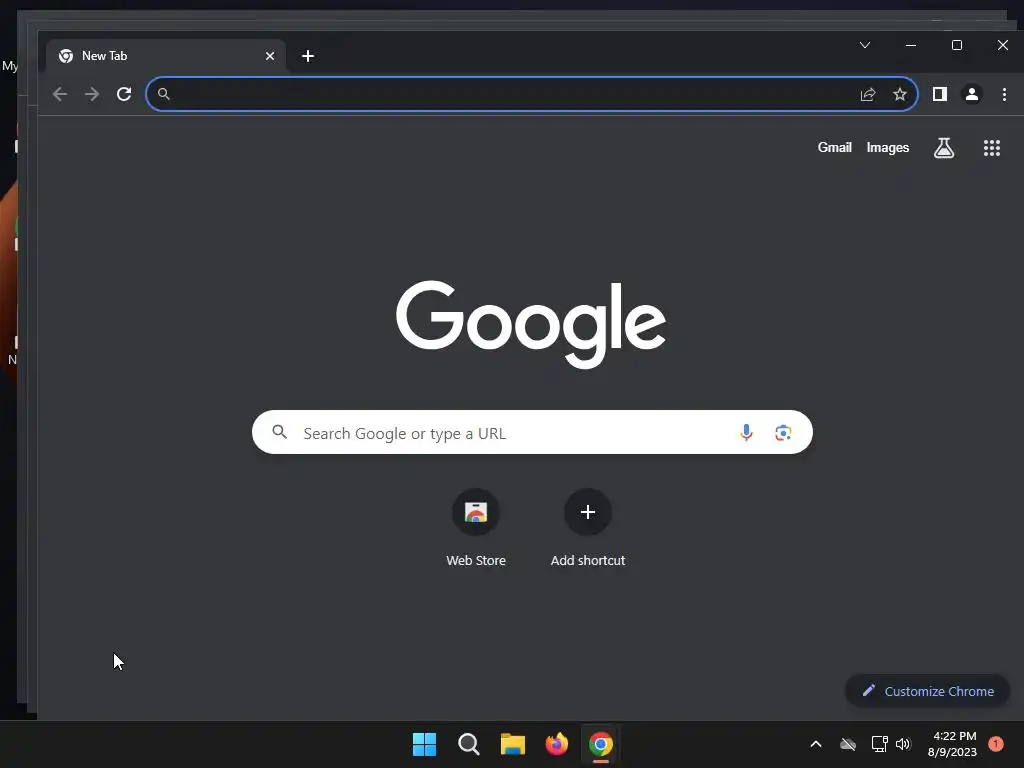The height and width of the screenshot is (768, 1024).
Task: Click the Search Google or type URL box
Action: [532, 432]
